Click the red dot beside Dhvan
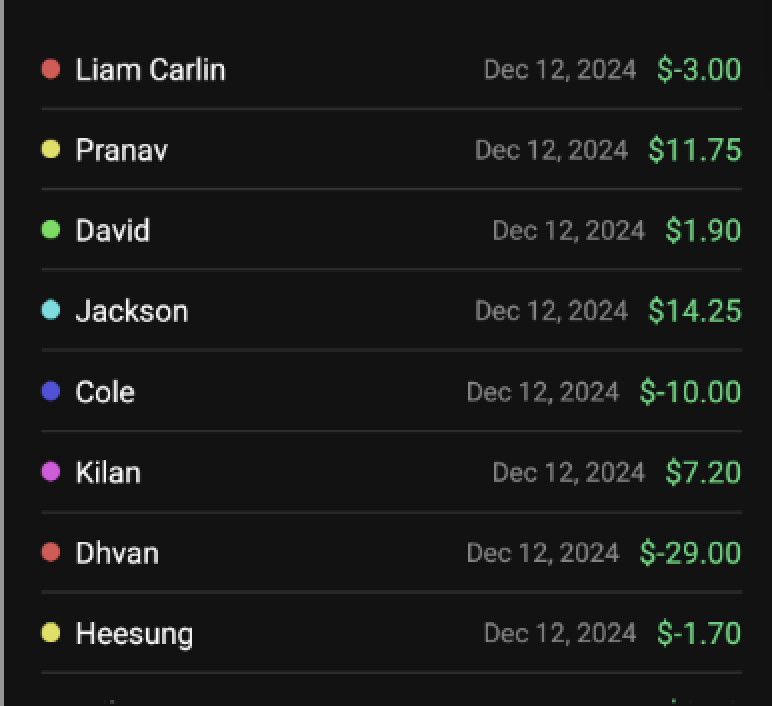Viewport: 772px width, 706px height. click(x=51, y=552)
